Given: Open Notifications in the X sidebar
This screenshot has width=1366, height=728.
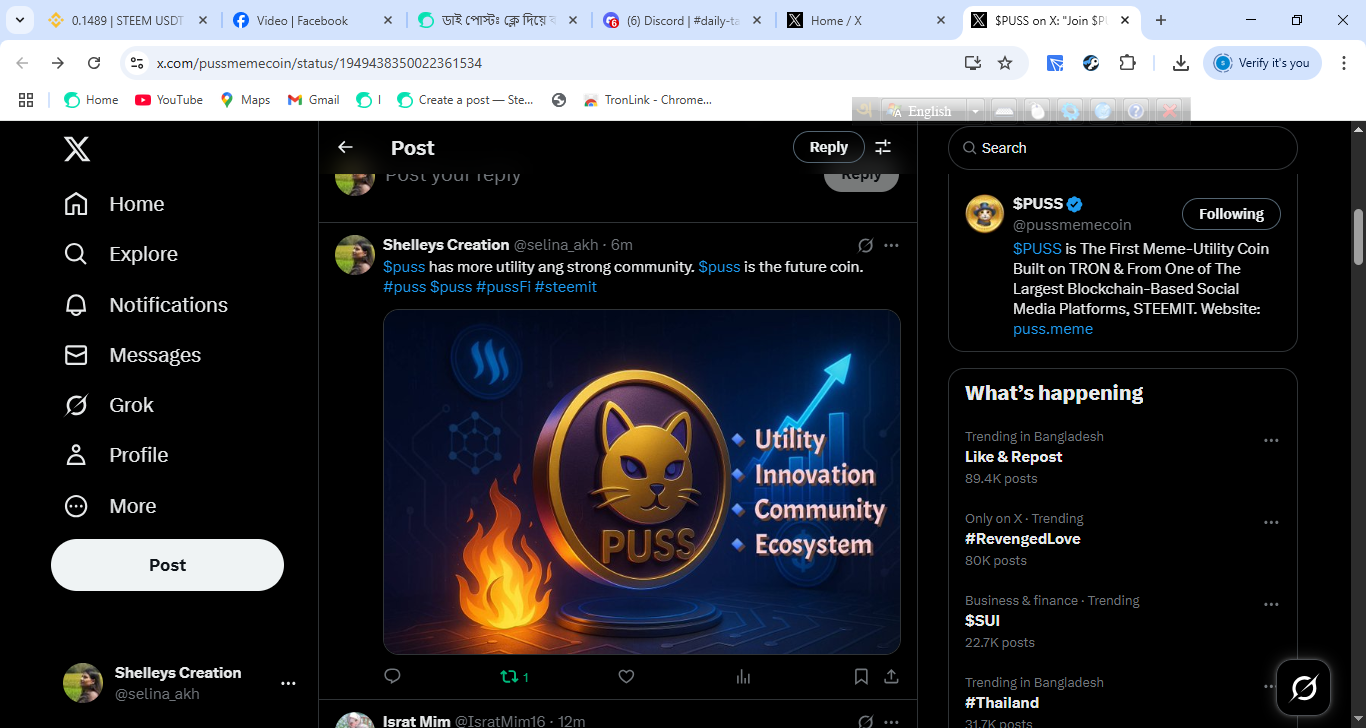Looking at the screenshot, I should 146,305.
